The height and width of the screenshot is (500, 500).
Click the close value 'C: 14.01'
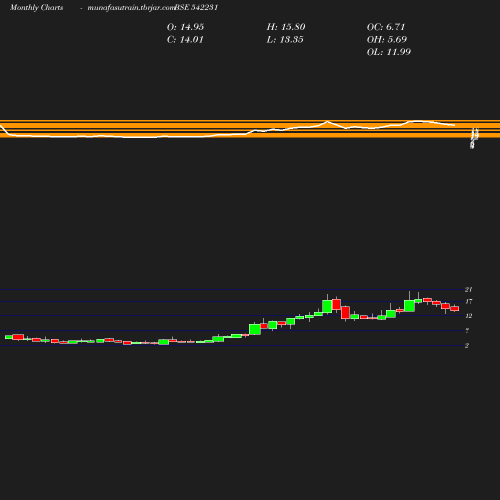point(185,40)
